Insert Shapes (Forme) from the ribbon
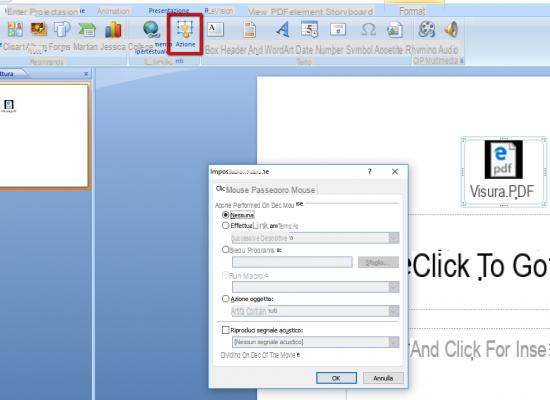The image size is (550, 400). pos(62,29)
